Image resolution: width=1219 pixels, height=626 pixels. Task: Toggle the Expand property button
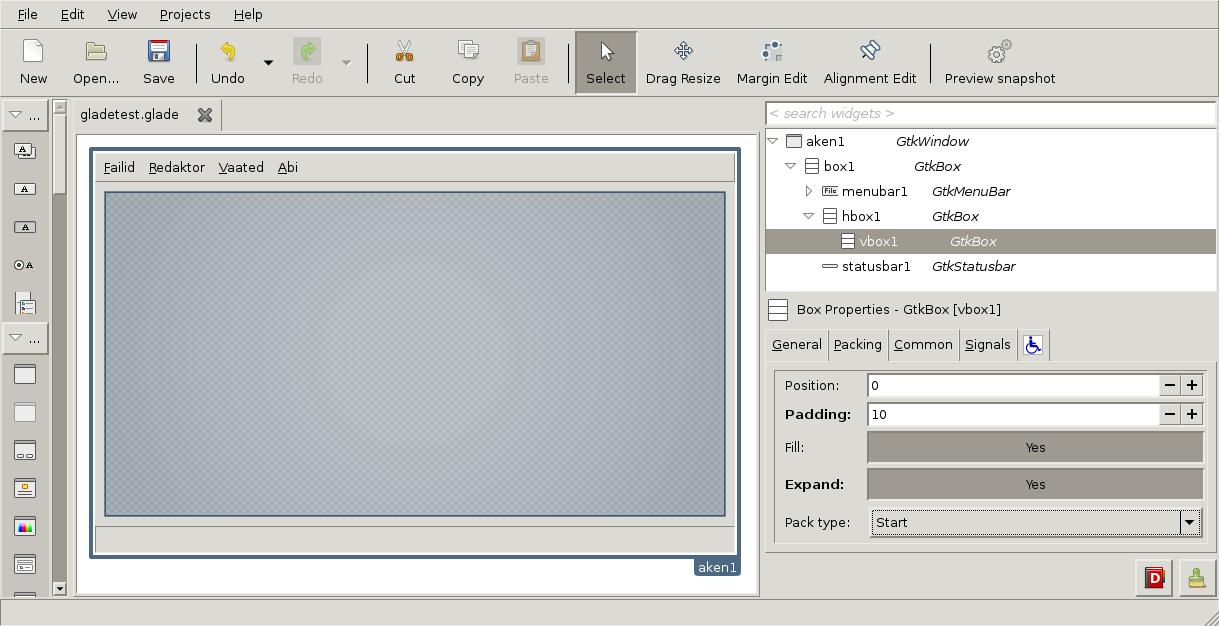click(1035, 485)
